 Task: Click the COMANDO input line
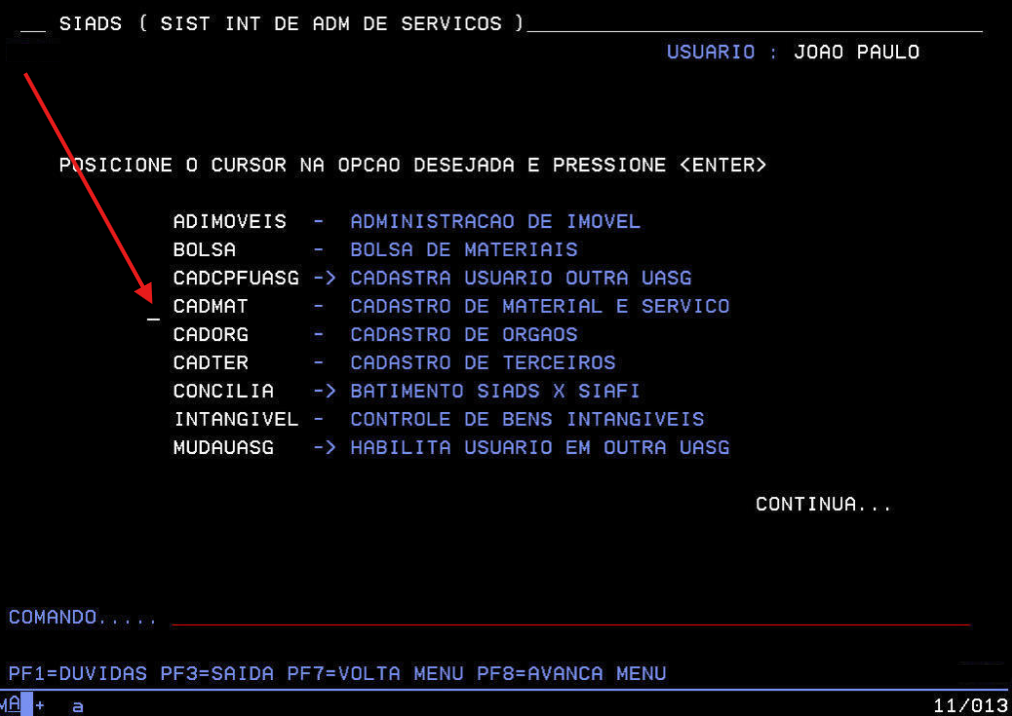[x=570, y=618]
